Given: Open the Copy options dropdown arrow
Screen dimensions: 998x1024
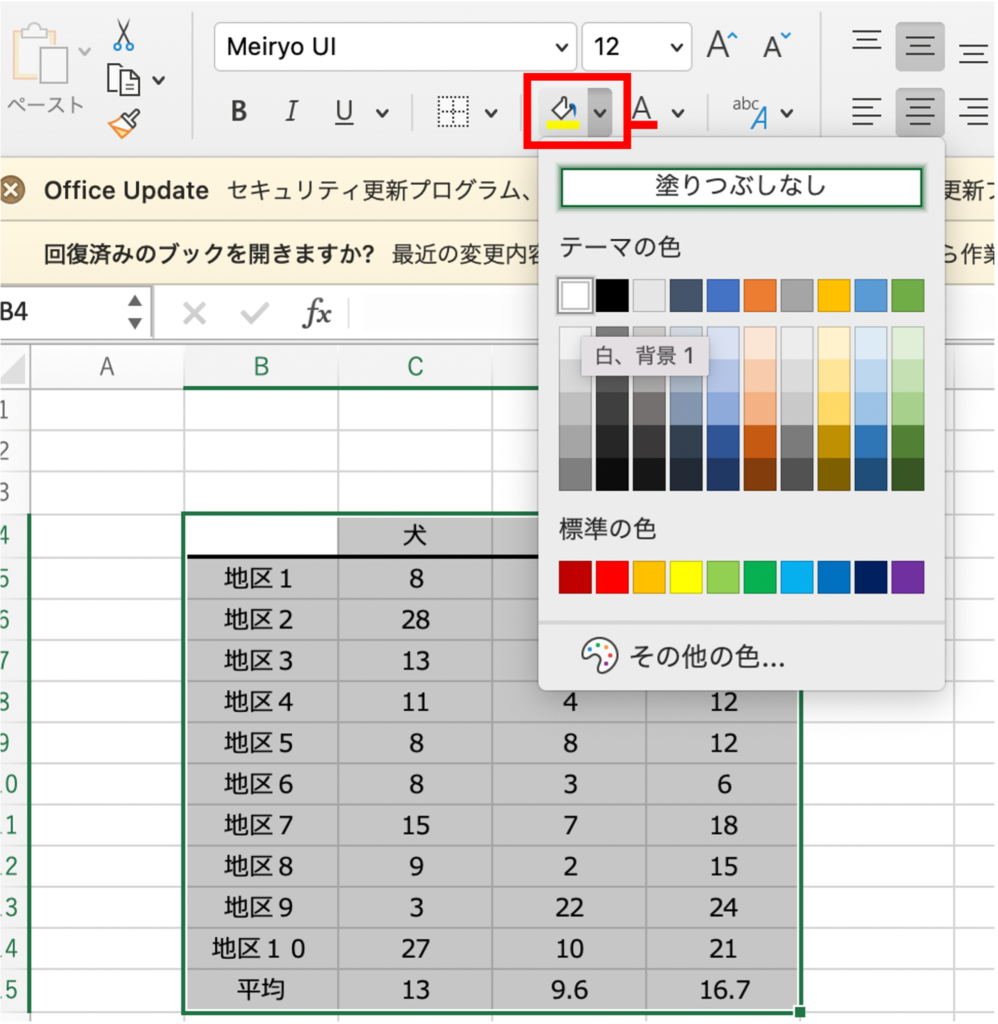Looking at the screenshot, I should pyautogui.click(x=159, y=80).
